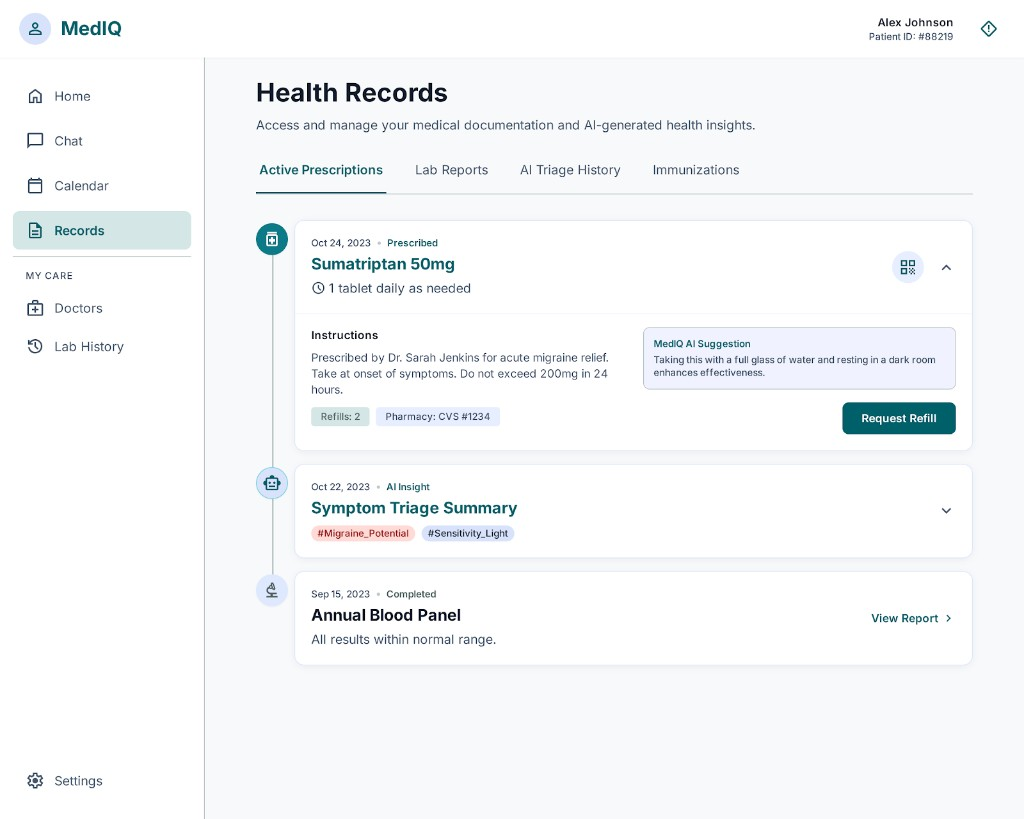Click 'All results within normal range.' text
The height and width of the screenshot is (819, 1024).
(x=404, y=640)
